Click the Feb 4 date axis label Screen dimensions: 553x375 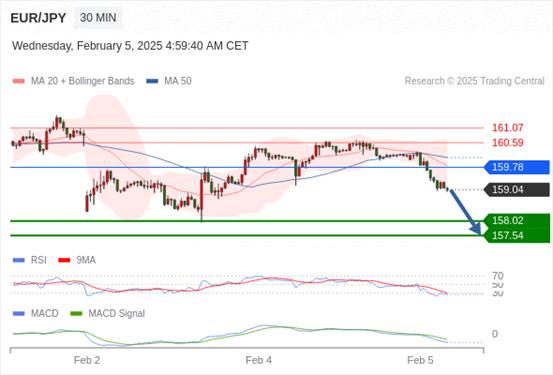tap(259, 360)
